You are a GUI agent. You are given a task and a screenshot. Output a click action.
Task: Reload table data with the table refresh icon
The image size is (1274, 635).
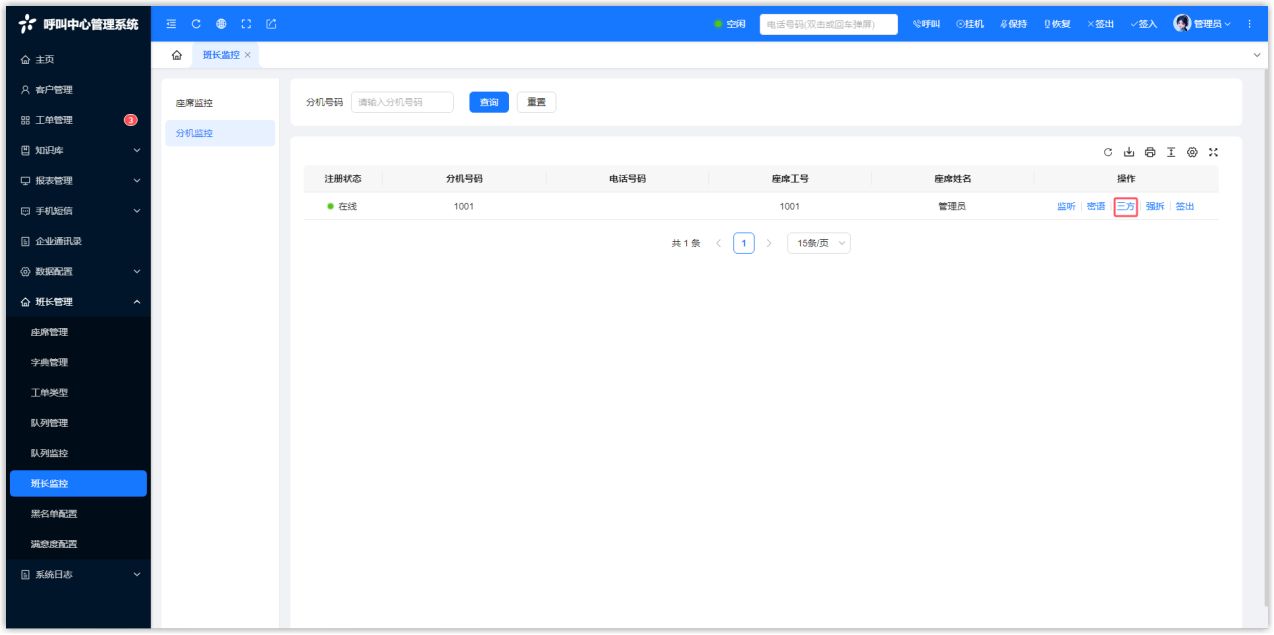tap(1108, 152)
